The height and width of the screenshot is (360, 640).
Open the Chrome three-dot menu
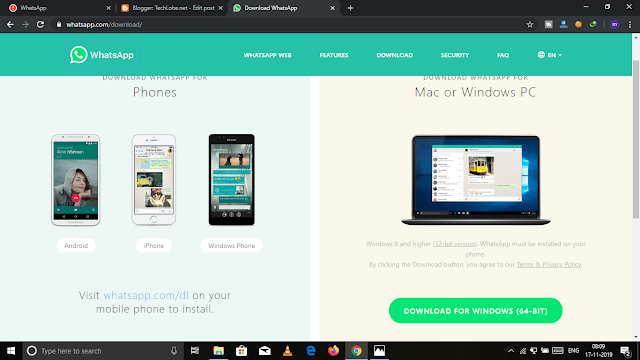click(630, 24)
